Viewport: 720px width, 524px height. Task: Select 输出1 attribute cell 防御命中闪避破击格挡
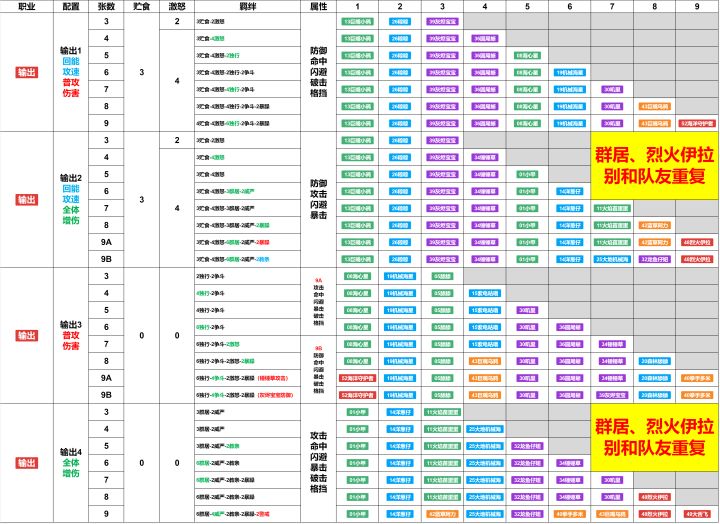pos(319,72)
